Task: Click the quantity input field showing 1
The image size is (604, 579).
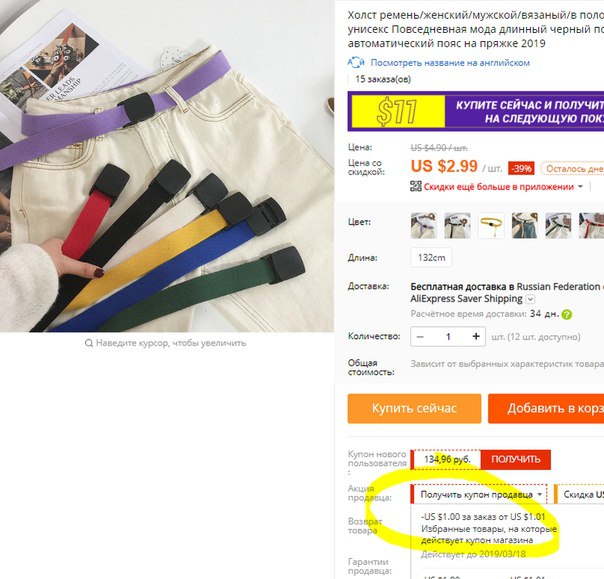Action: click(448, 337)
